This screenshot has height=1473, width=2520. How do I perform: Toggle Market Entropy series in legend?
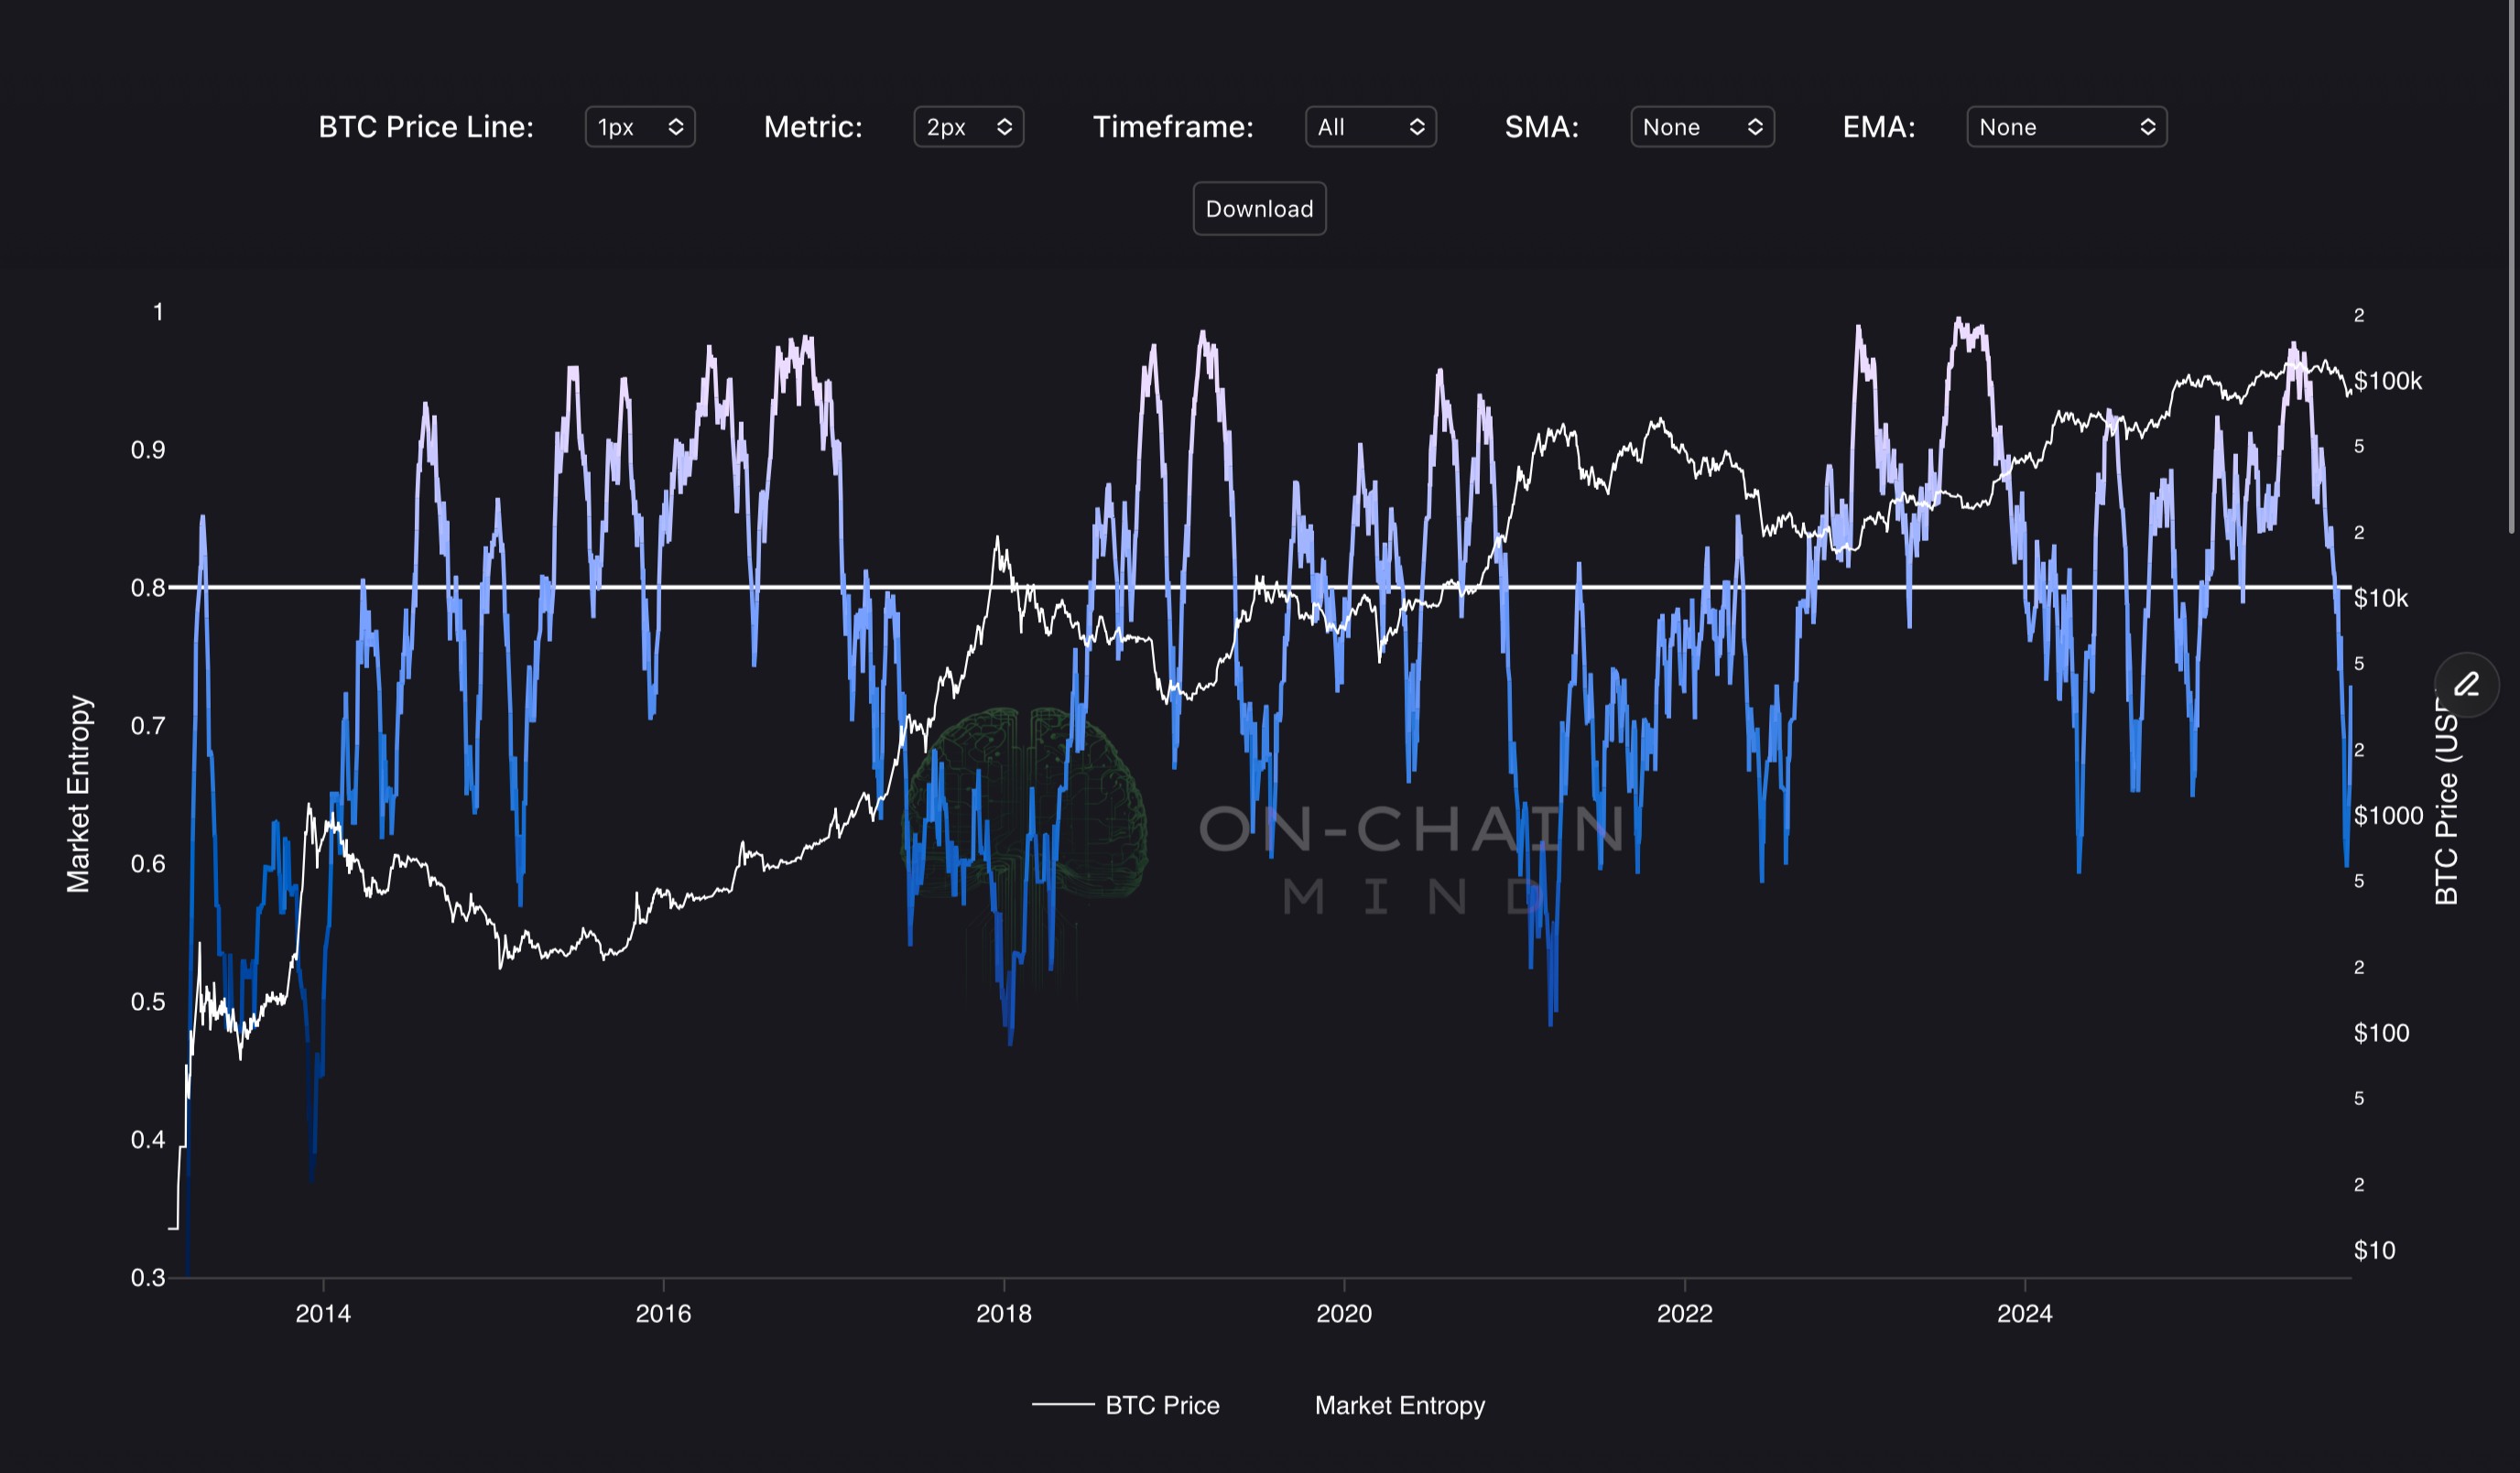point(1399,1405)
